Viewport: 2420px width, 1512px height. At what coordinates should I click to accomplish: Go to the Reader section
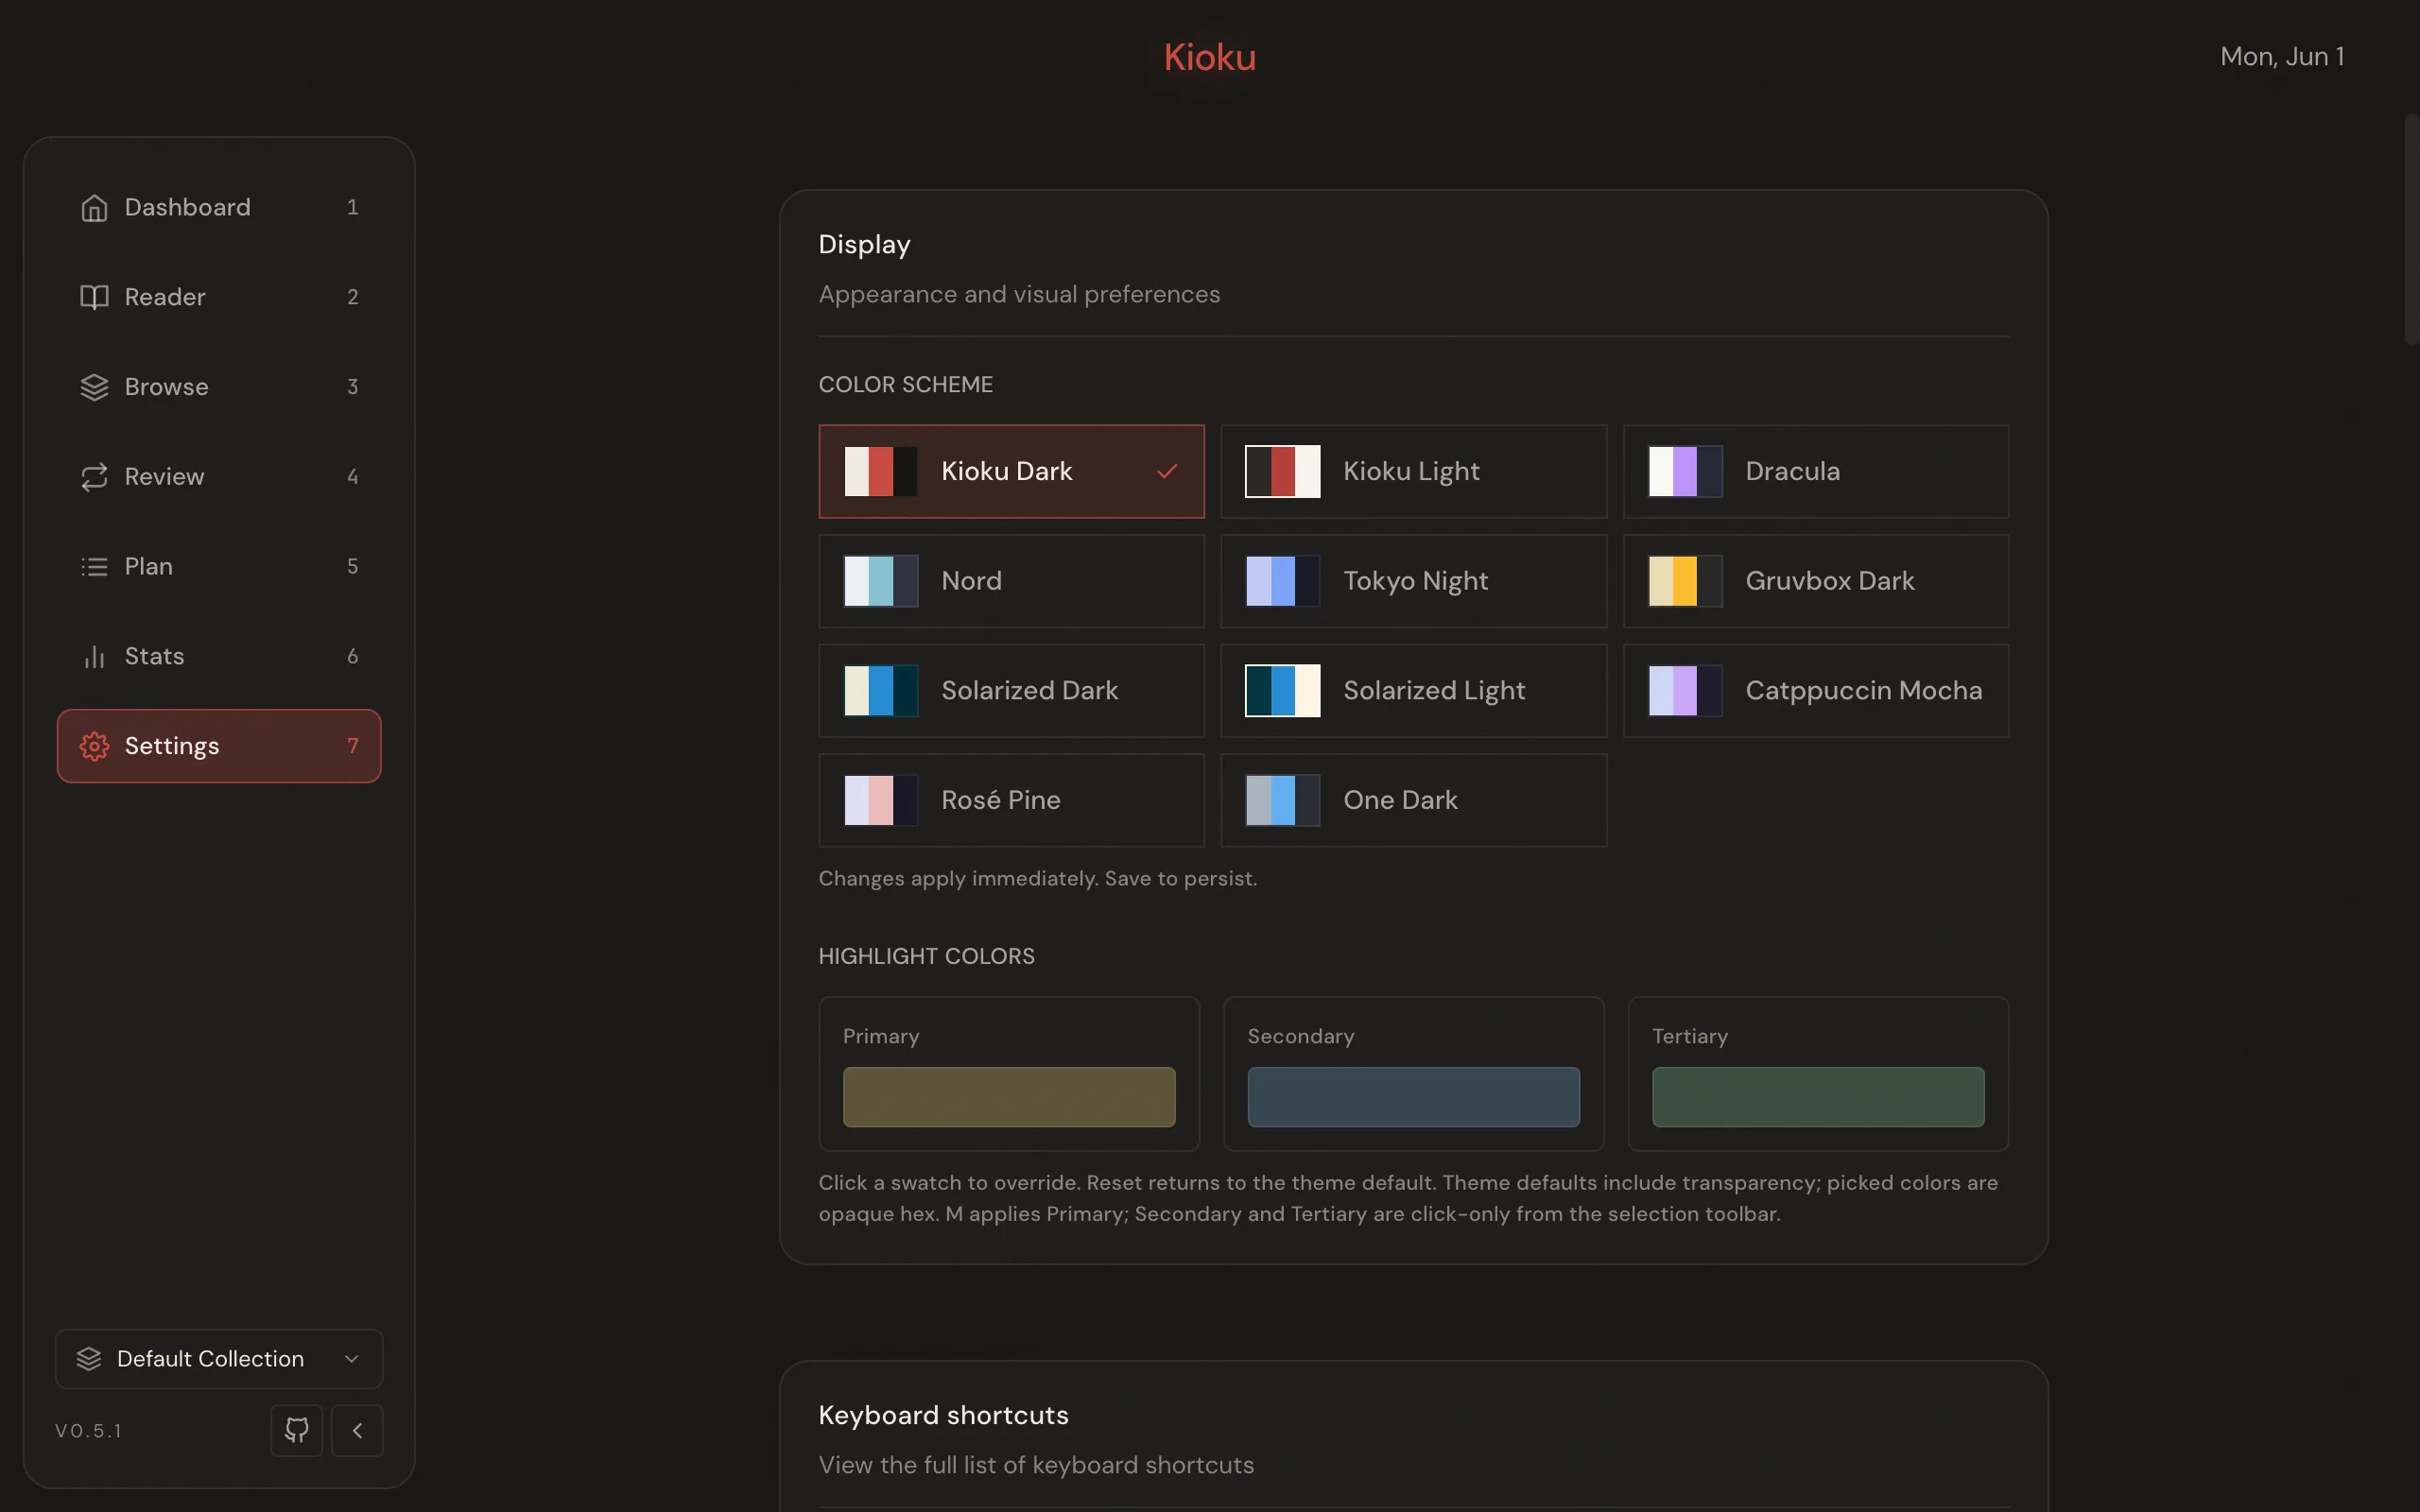pos(219,297)
